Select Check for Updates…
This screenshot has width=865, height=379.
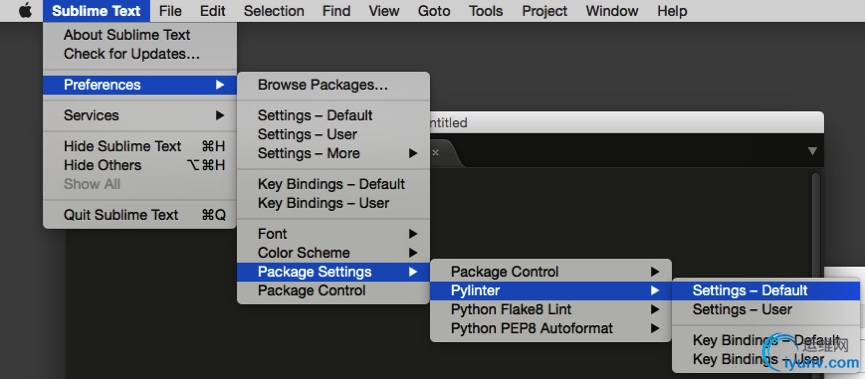(140, 54)
